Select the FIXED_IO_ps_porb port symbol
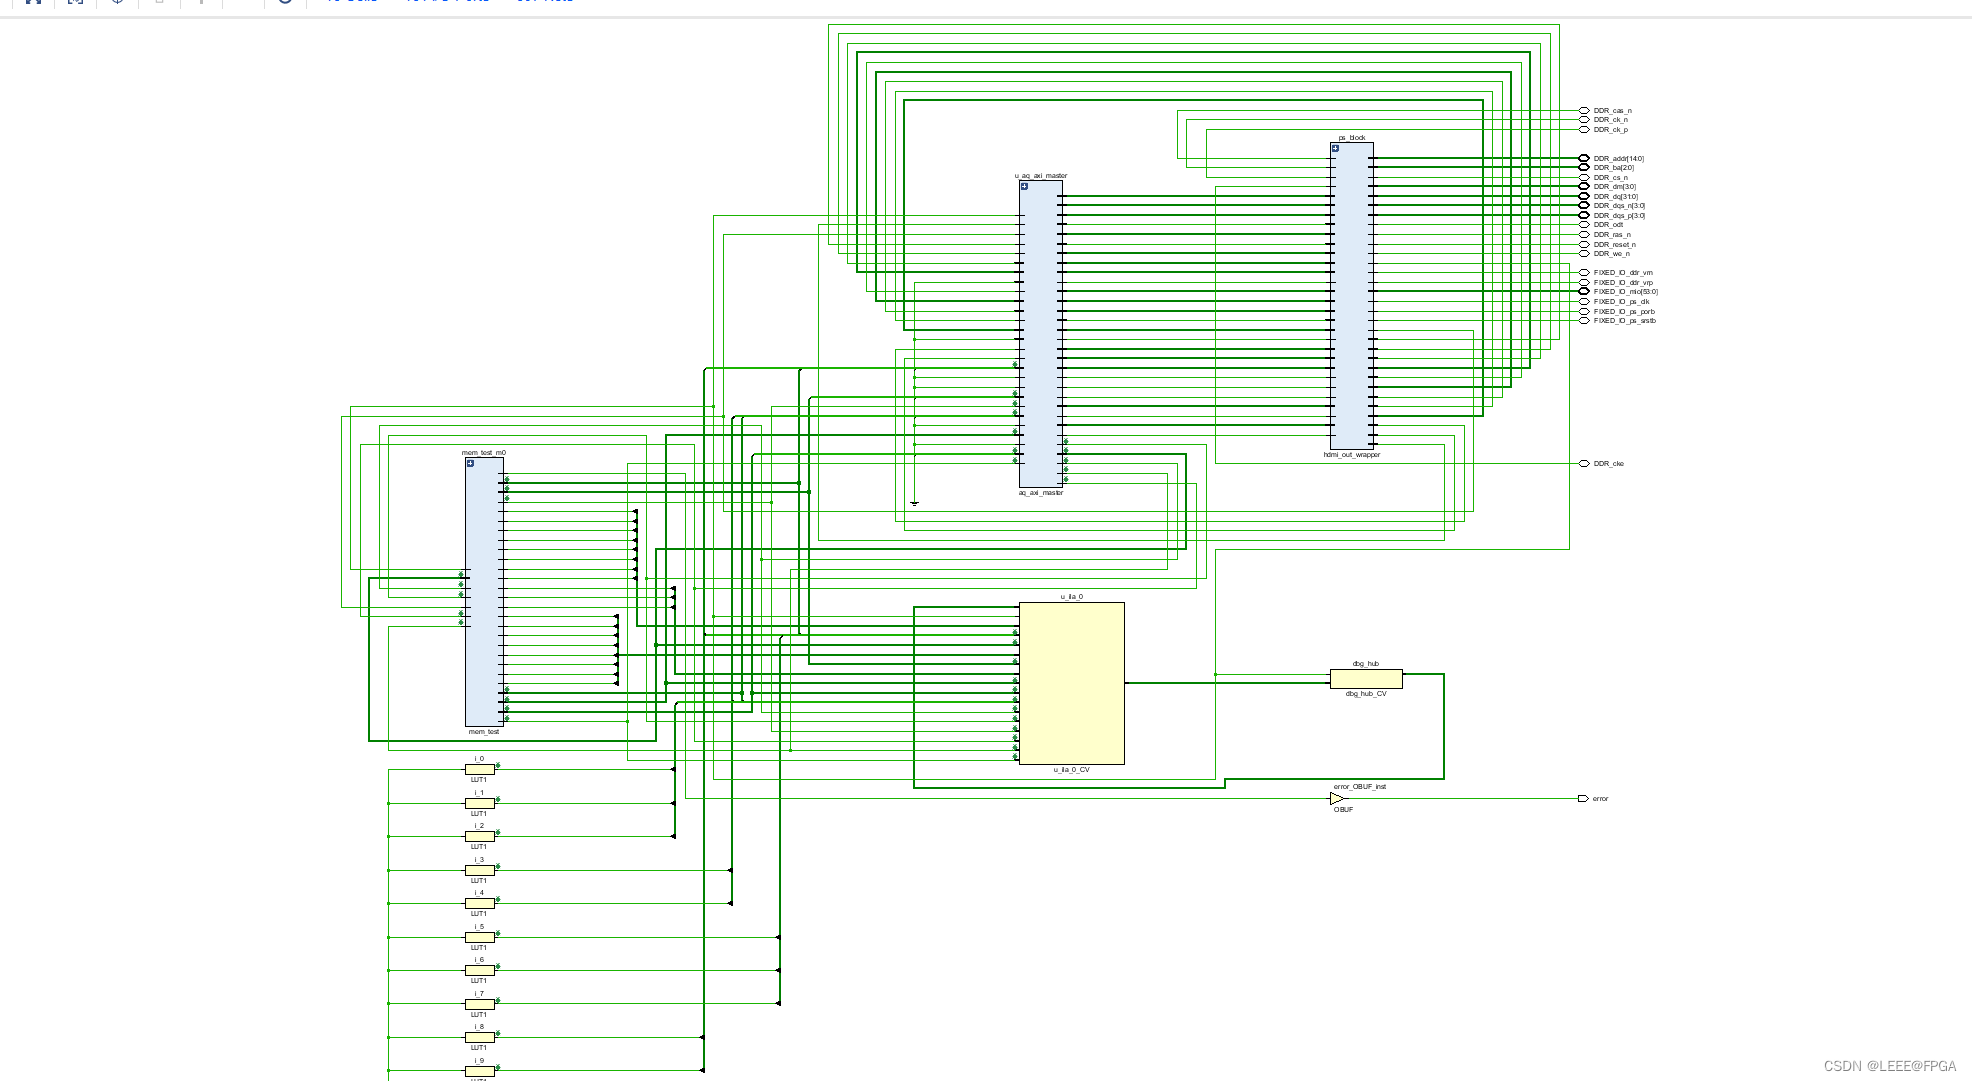 [1584, 311]
